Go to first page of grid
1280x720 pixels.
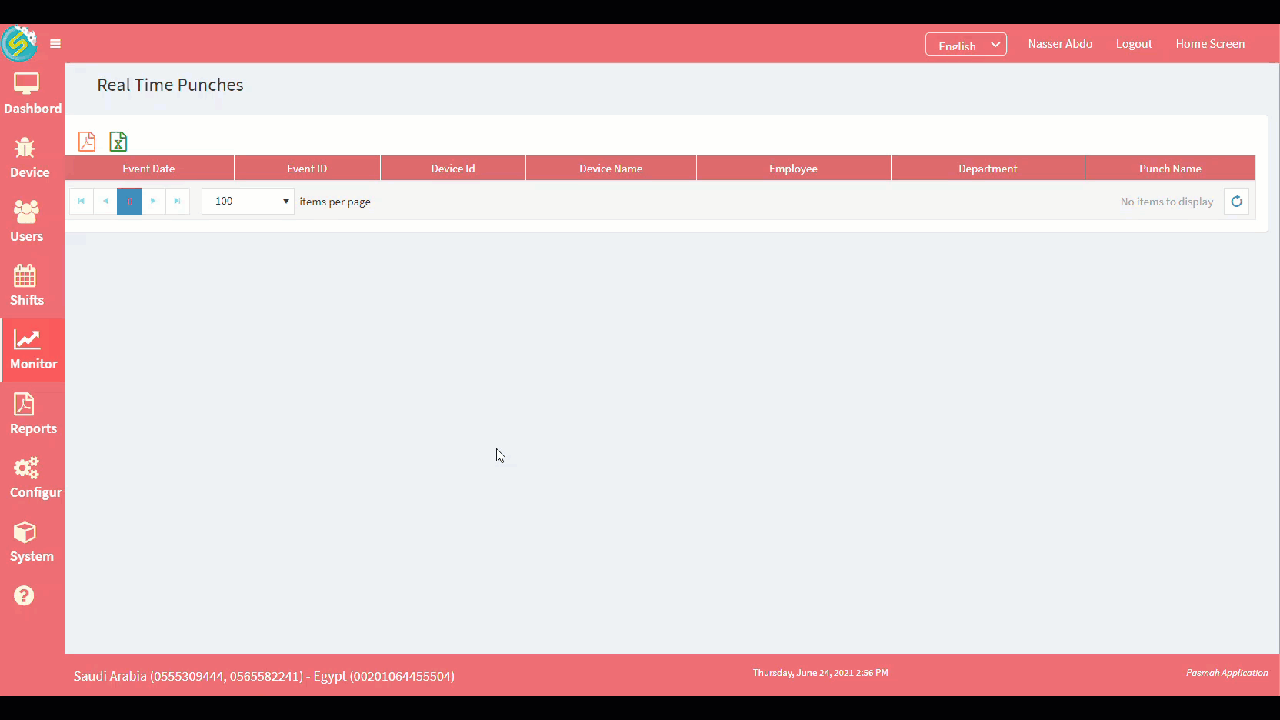81,201
